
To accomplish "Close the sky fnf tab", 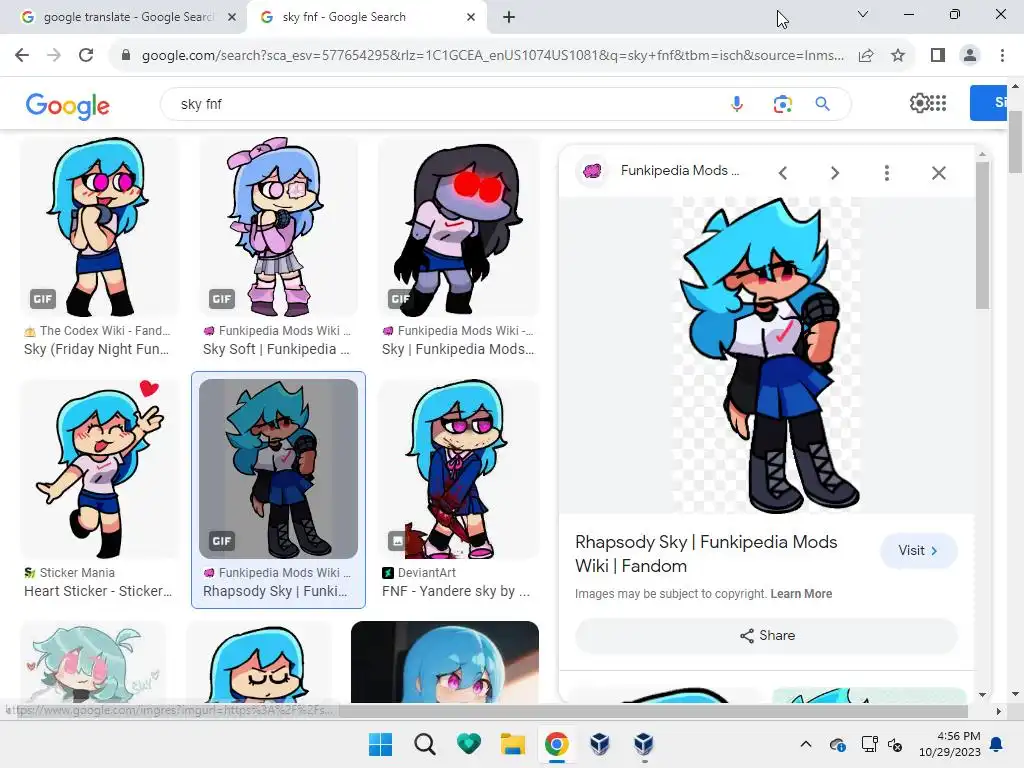I will pos(471,17).
